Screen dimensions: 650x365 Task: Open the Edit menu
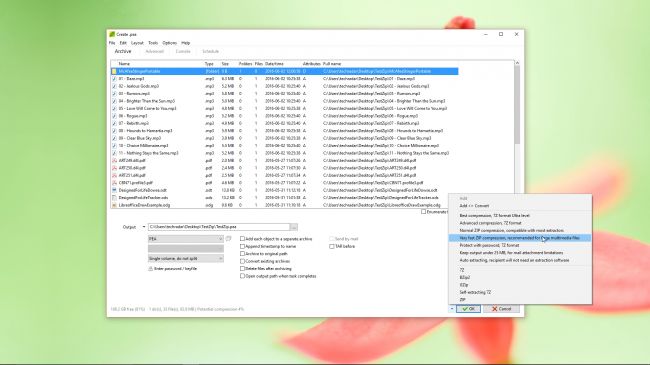(123, 43)
